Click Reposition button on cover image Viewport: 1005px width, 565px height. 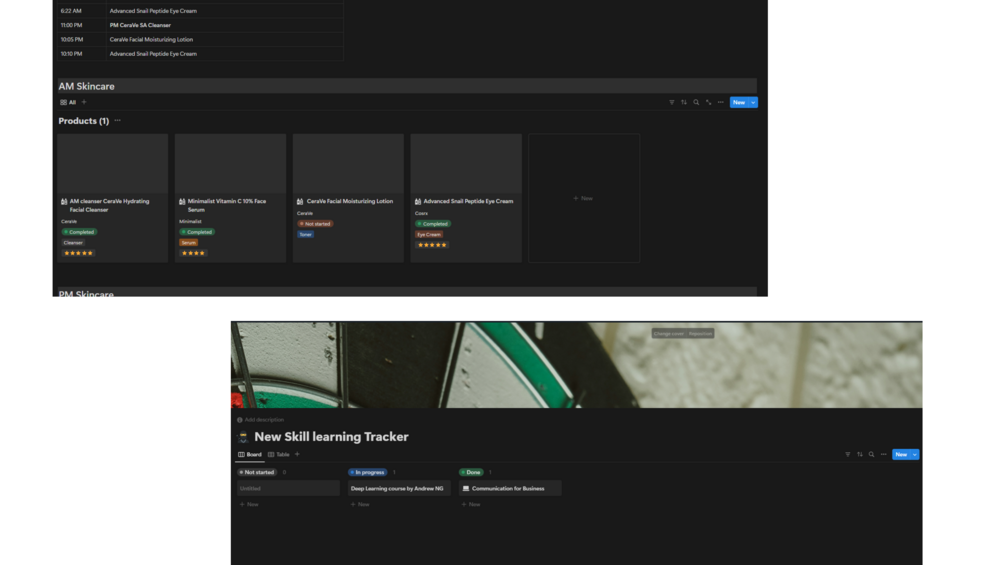[700, 333]
